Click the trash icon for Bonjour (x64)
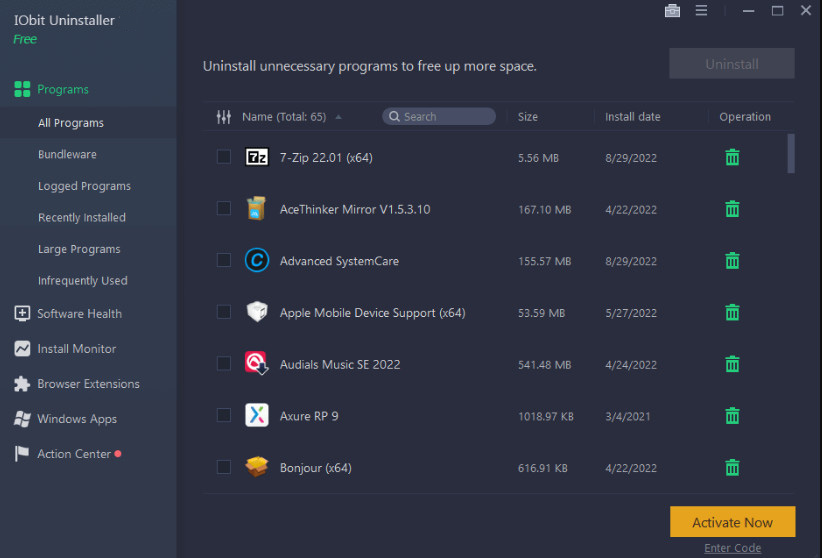The width and height of the screenshot is (822, 558). coord(732,467)
